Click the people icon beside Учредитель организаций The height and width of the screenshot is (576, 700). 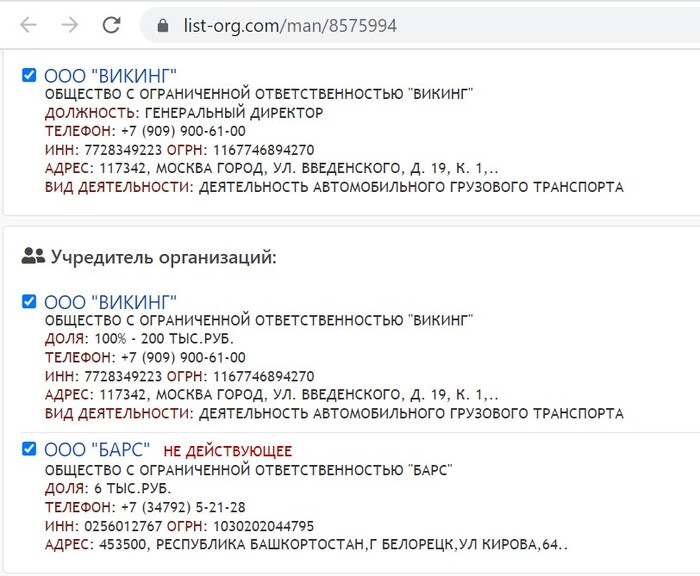point(33,256)
